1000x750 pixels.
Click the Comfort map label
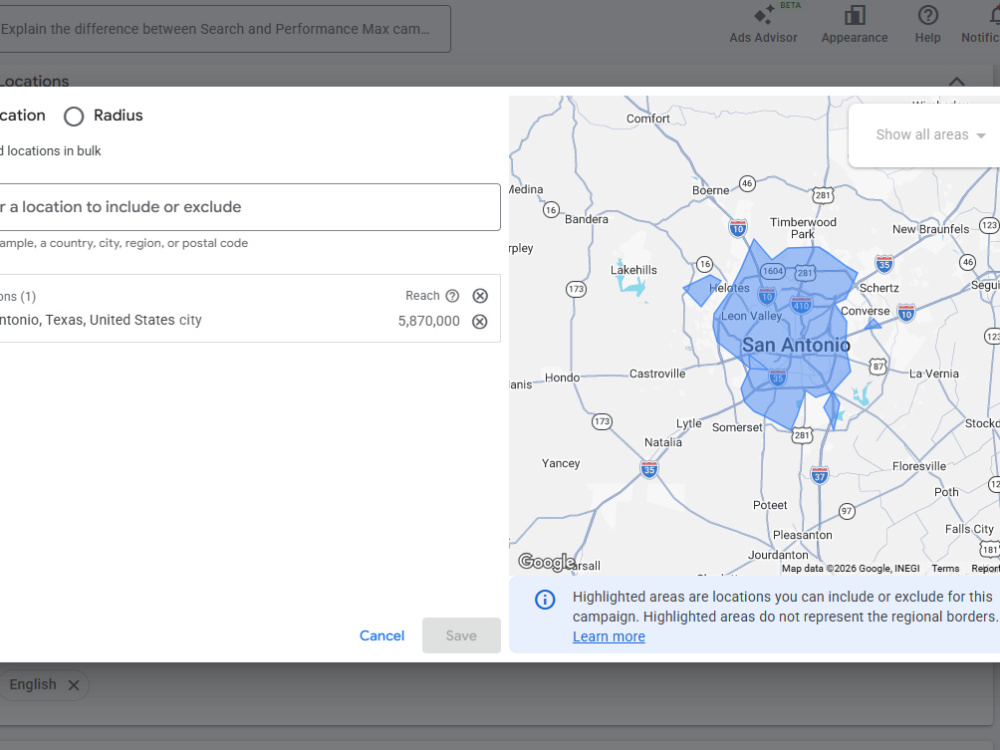648,119
